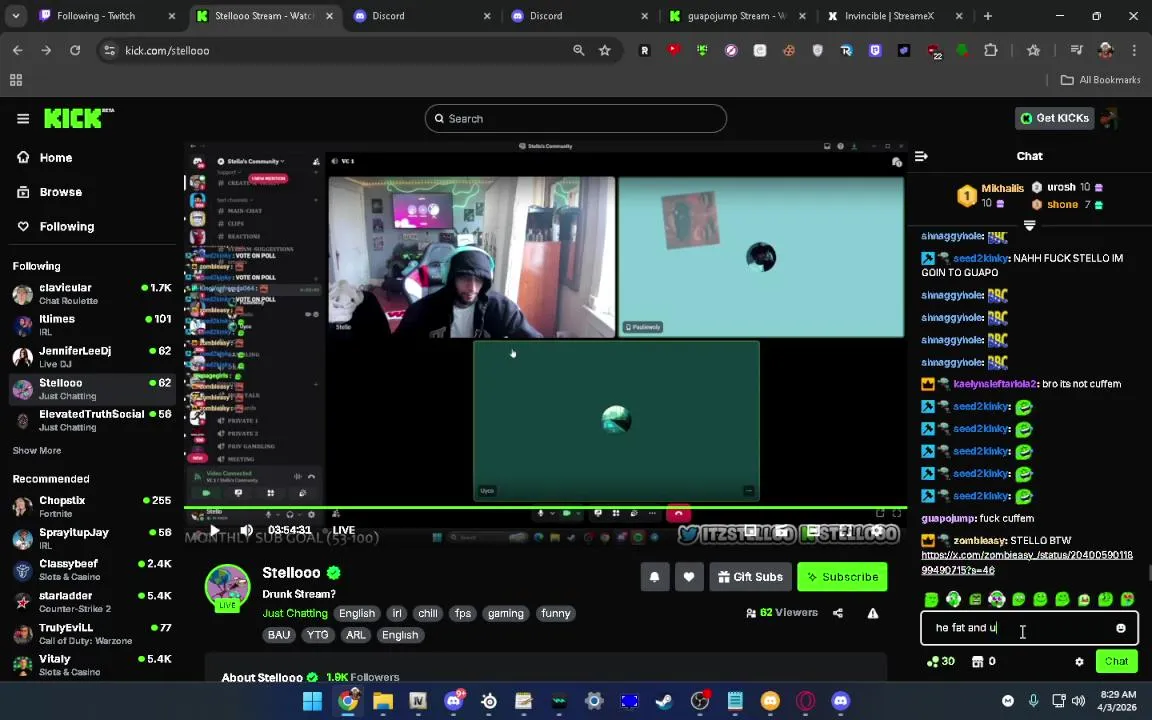Open Chrome extensions puzzle icon
This screenshot has width=1152, height=720.
point(991,50)
